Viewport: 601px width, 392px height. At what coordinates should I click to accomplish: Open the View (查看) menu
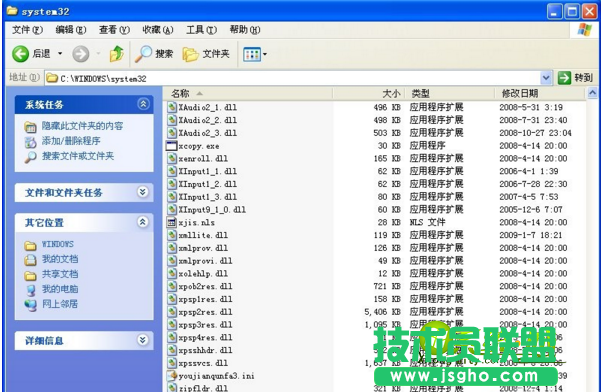(x=114, y=30)
